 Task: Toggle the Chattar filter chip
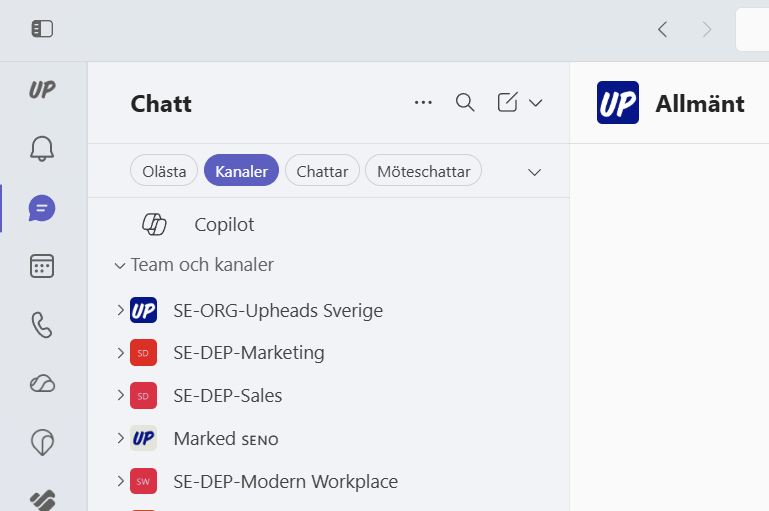[322, 171]
